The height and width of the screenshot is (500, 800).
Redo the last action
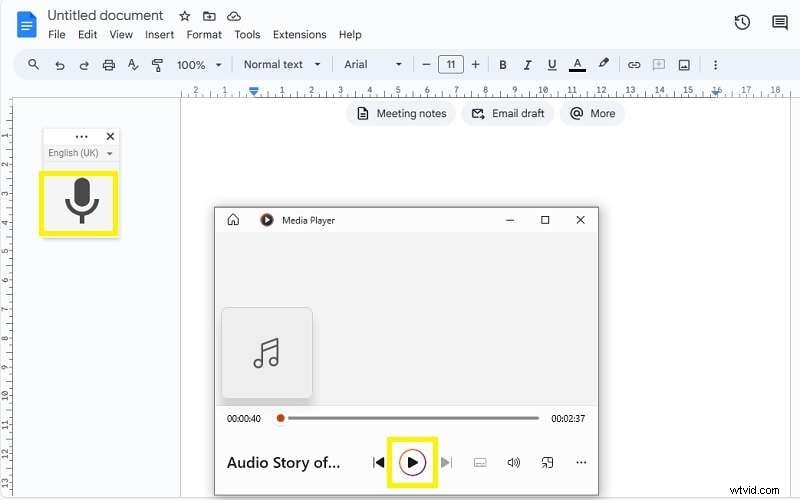click(84, 65)
